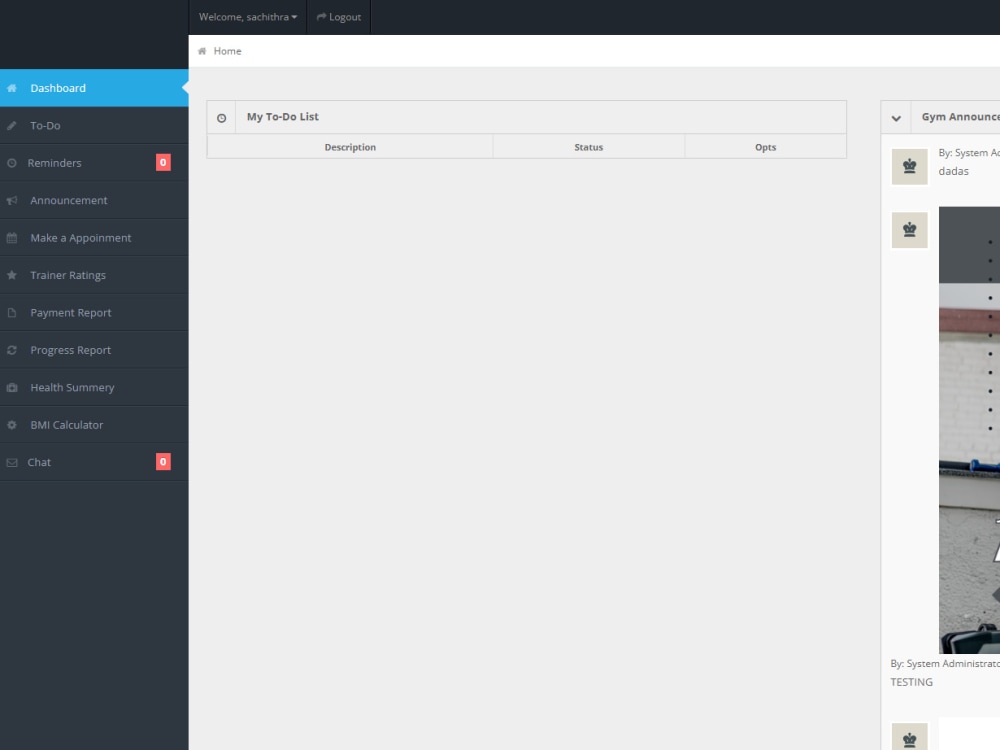Click the Chat unread count badge
1000x750 pixels.
click(163, 462)
